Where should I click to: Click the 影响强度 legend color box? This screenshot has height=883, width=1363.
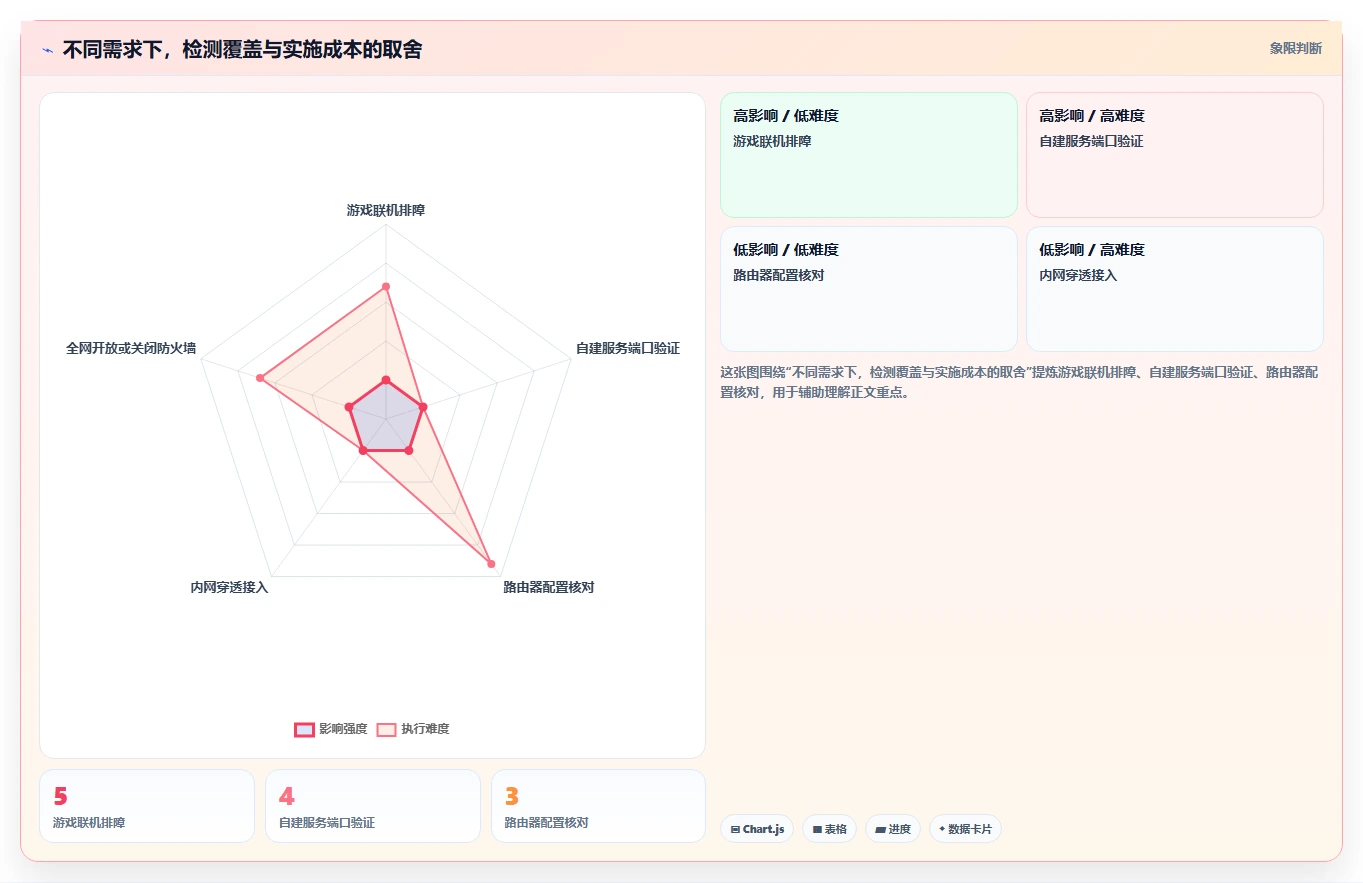pos(304,729)
